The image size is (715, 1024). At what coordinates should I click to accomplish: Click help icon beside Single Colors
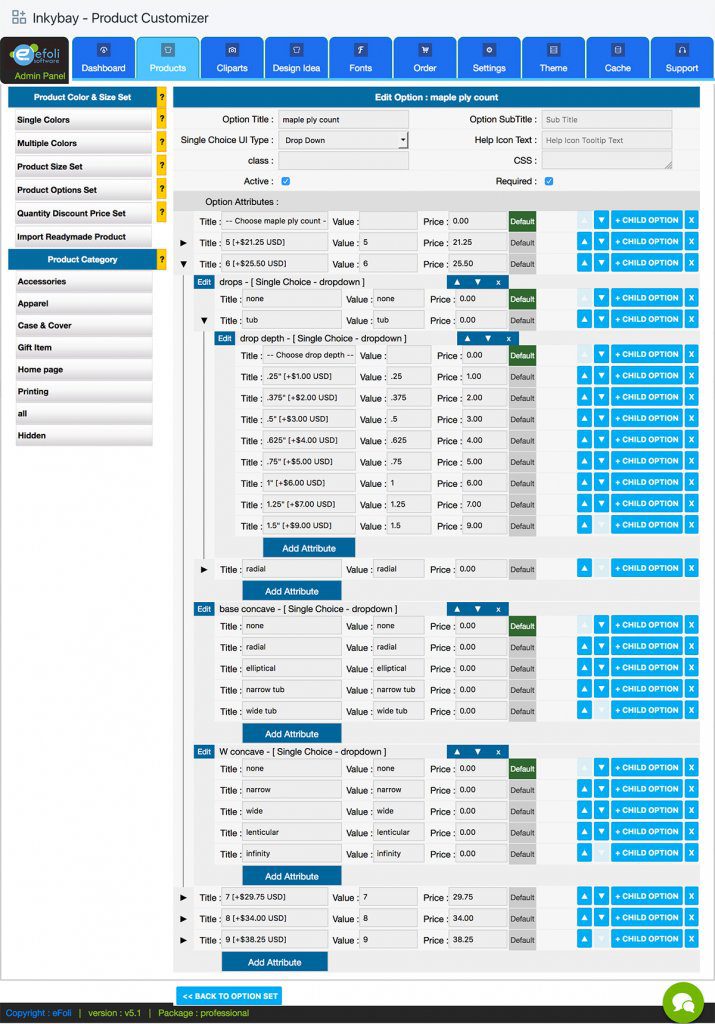(x=162, y=120)
